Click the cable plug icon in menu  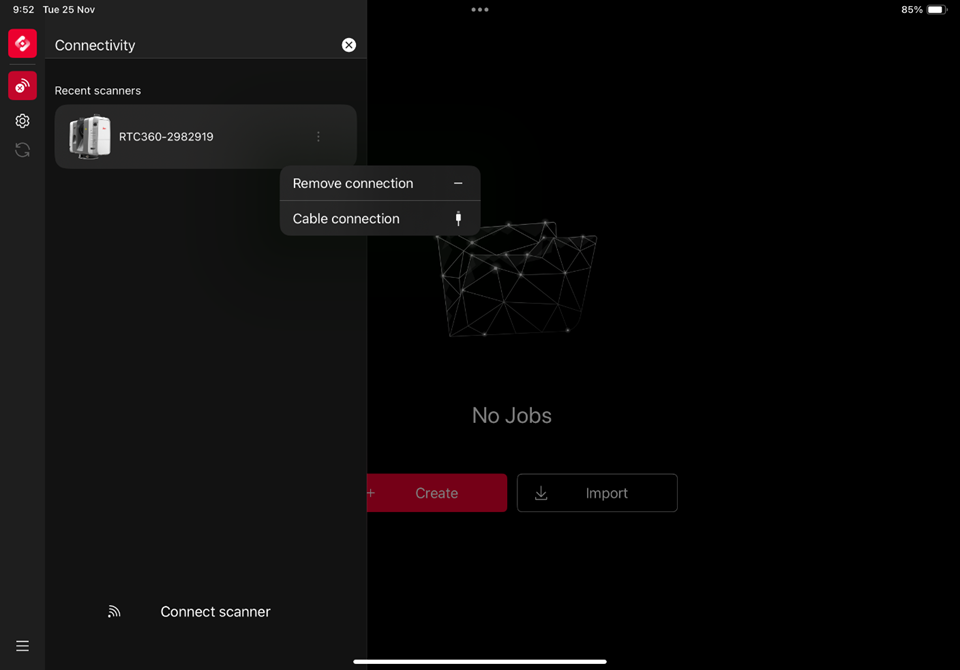coord(458,219)
